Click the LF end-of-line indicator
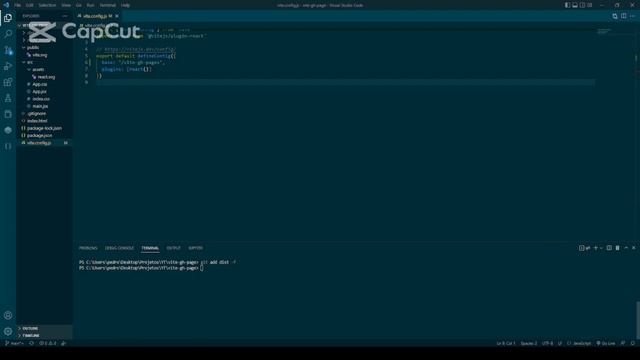 [560, 343]
